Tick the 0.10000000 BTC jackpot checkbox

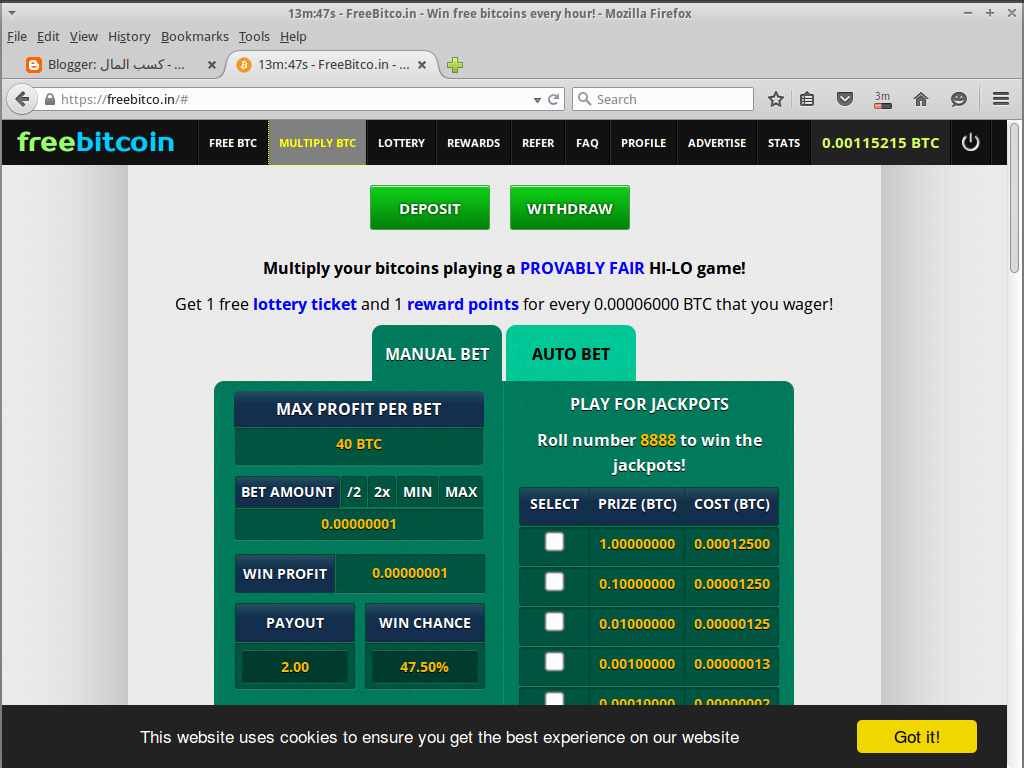[554, 582]
